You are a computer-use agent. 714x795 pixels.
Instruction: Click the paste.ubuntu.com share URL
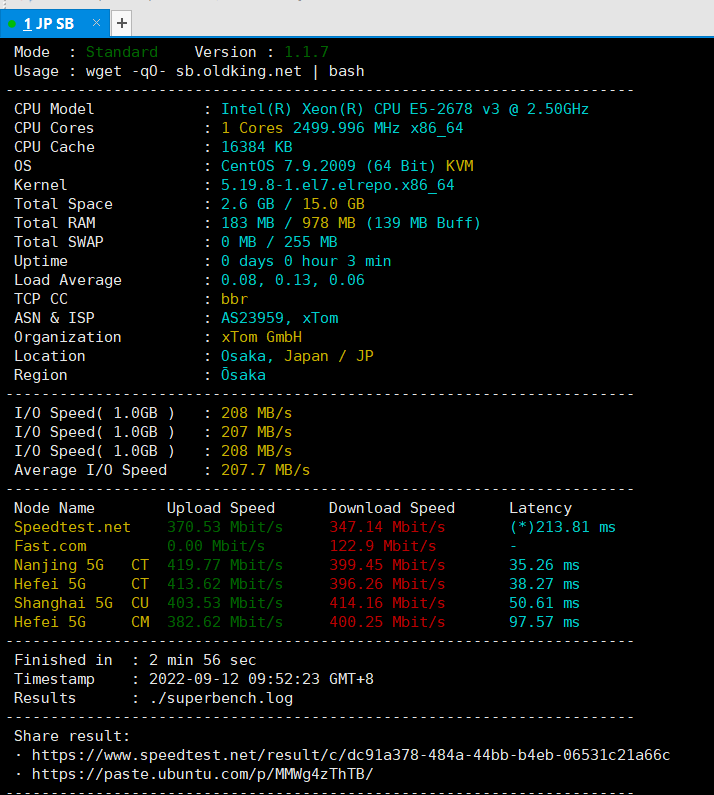pos(202,774)
